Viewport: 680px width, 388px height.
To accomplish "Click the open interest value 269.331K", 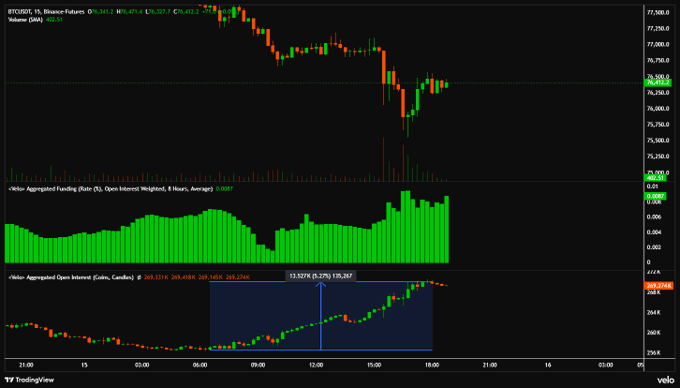I will click(156, 277).
